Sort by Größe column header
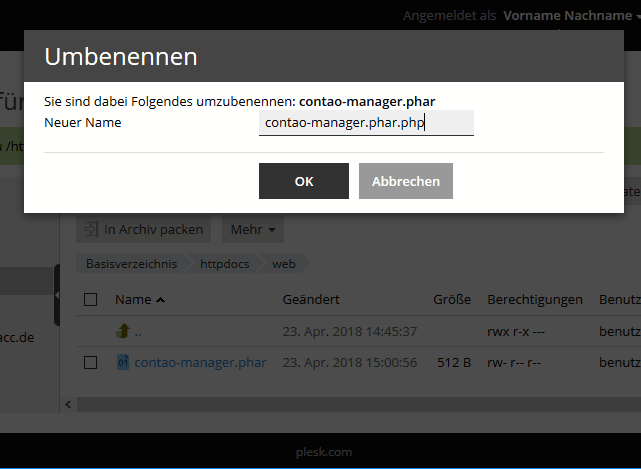 [x=452, y=299]
